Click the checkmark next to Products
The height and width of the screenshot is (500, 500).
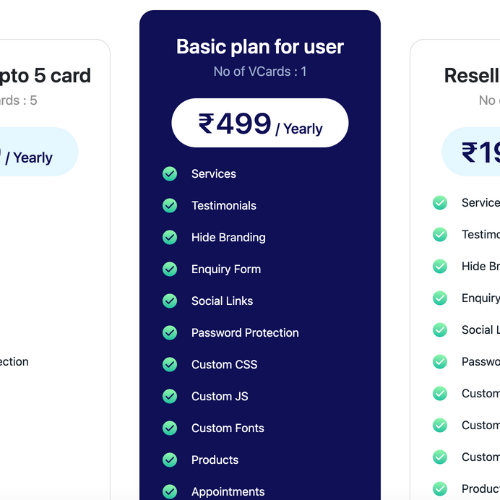point(170,460)
